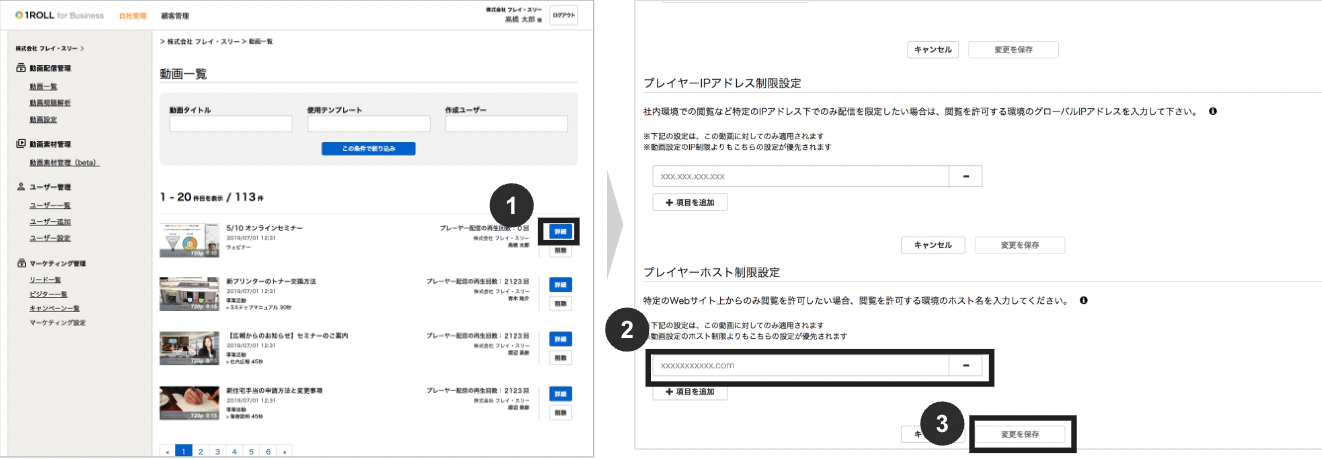Go to next page with » pagination arrow
This screenshot has height=460, width=1322.
point(285,451)
